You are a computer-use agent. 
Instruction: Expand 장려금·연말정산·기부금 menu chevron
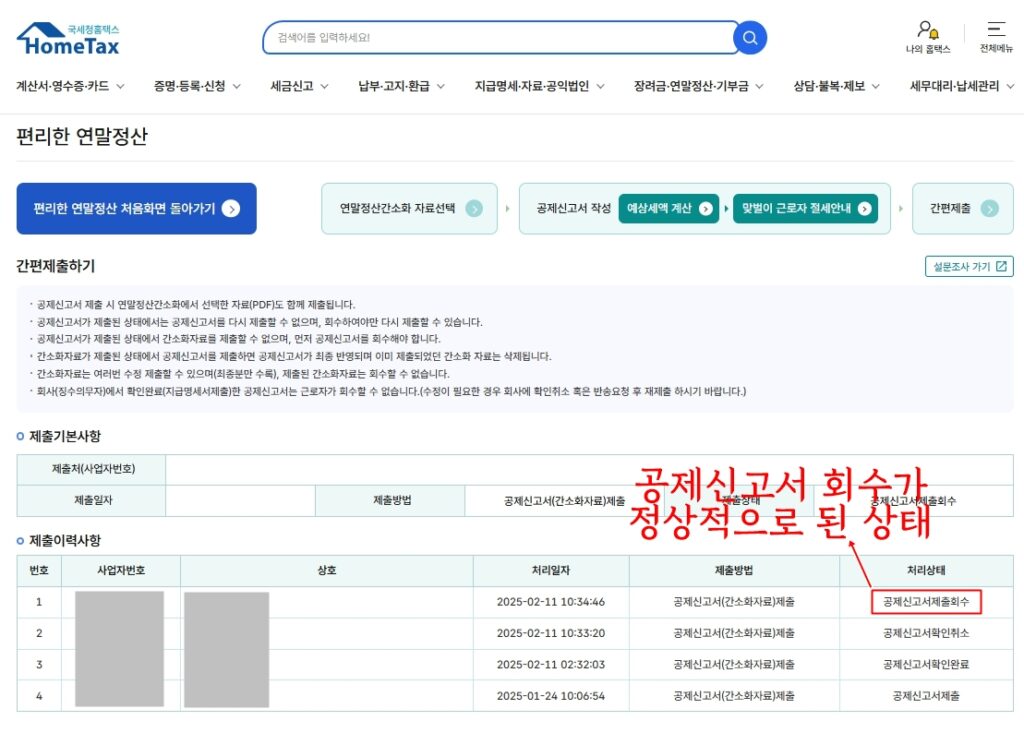[760, 86]
